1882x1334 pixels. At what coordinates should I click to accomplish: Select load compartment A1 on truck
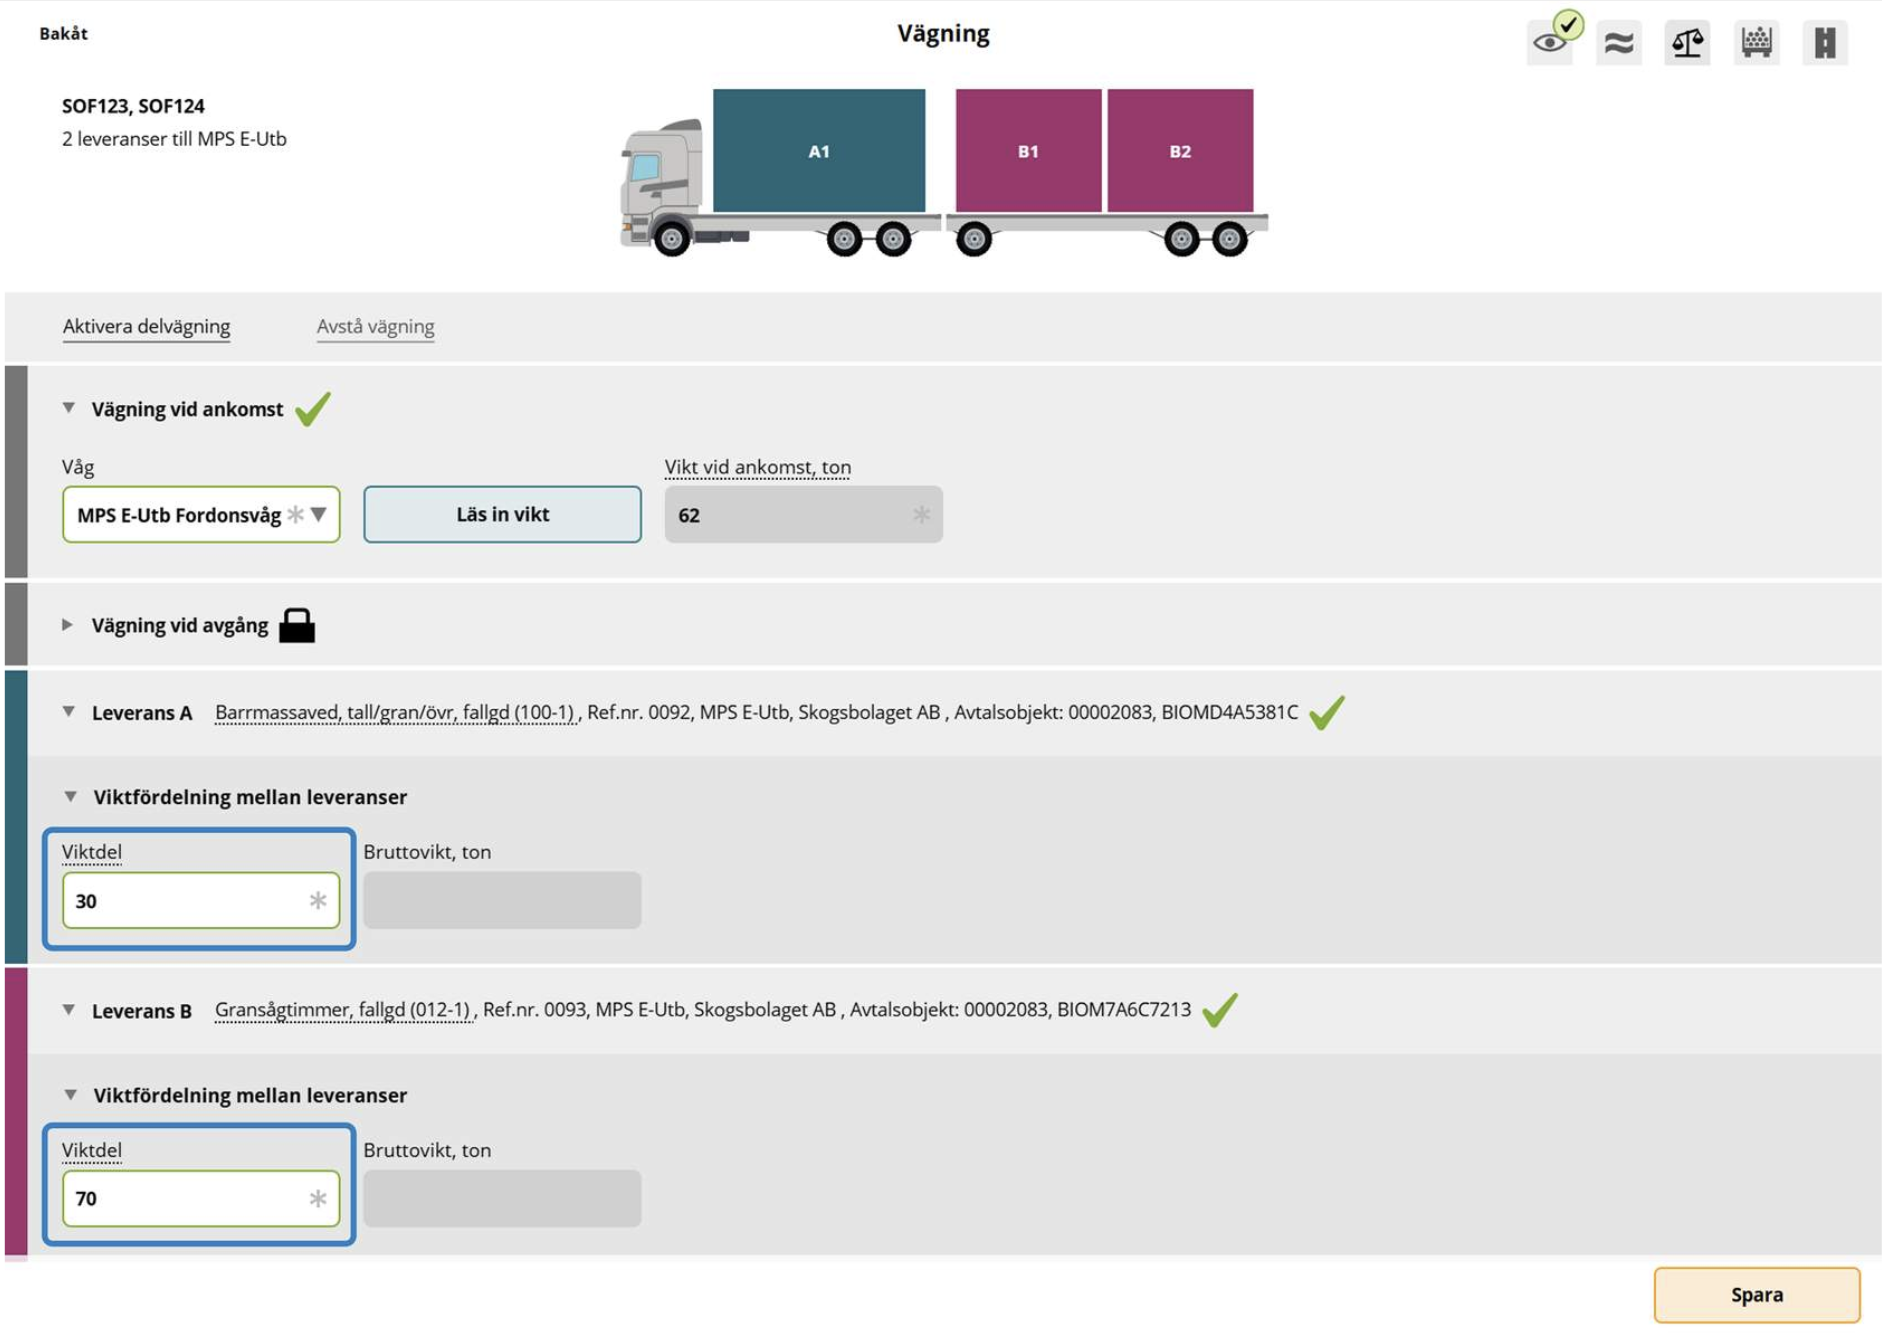[x=819, y=151]
